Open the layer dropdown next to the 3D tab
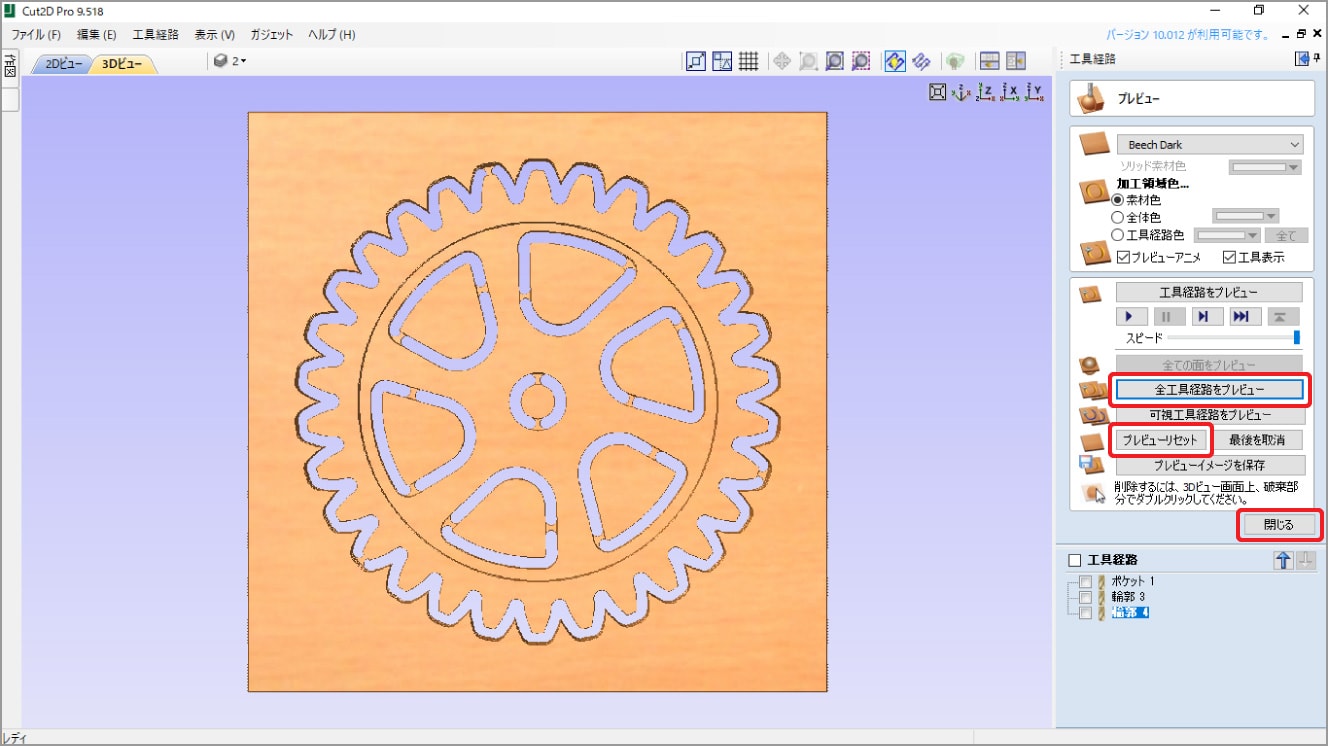Viewport: 1328px width, 746px height. click(230, 62)
